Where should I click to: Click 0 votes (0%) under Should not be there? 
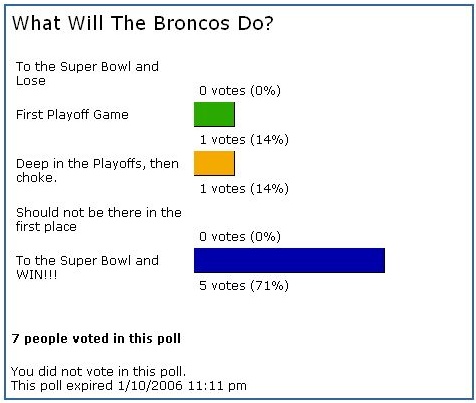coord(240,237)
